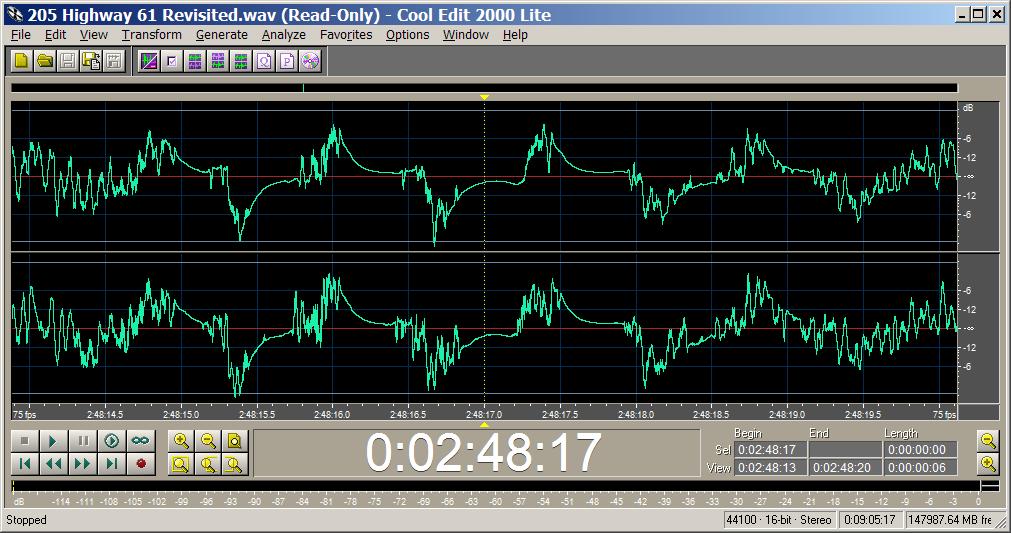Open the Window menu

coord(466,35)
